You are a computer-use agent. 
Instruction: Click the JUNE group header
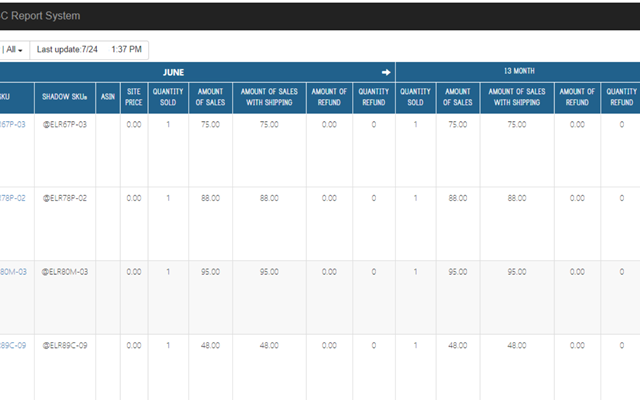click(173, 72)
